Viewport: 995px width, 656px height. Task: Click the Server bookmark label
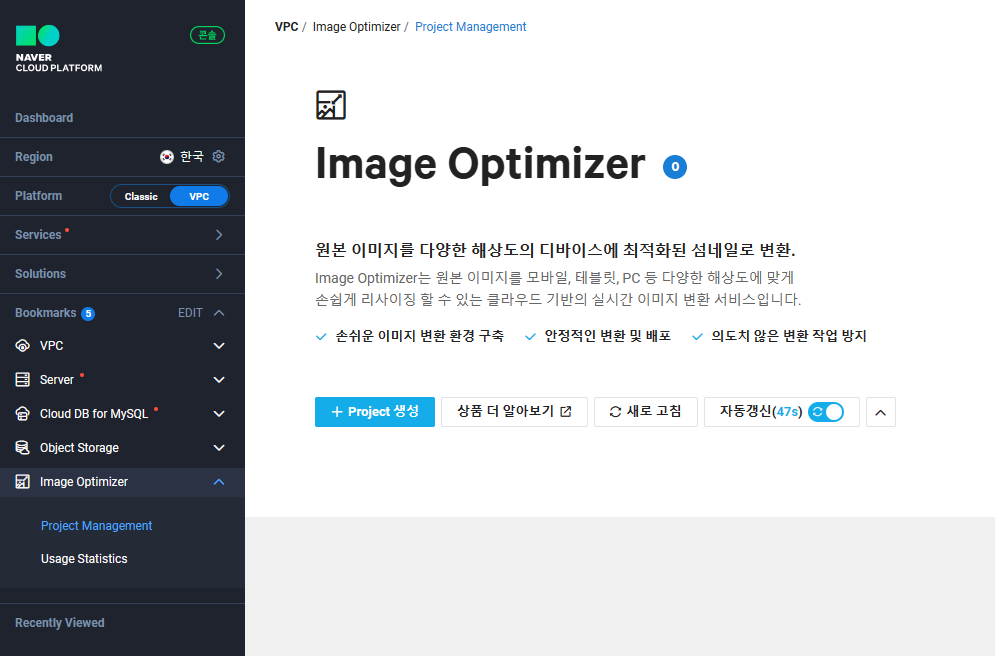(x=56, y=379)
